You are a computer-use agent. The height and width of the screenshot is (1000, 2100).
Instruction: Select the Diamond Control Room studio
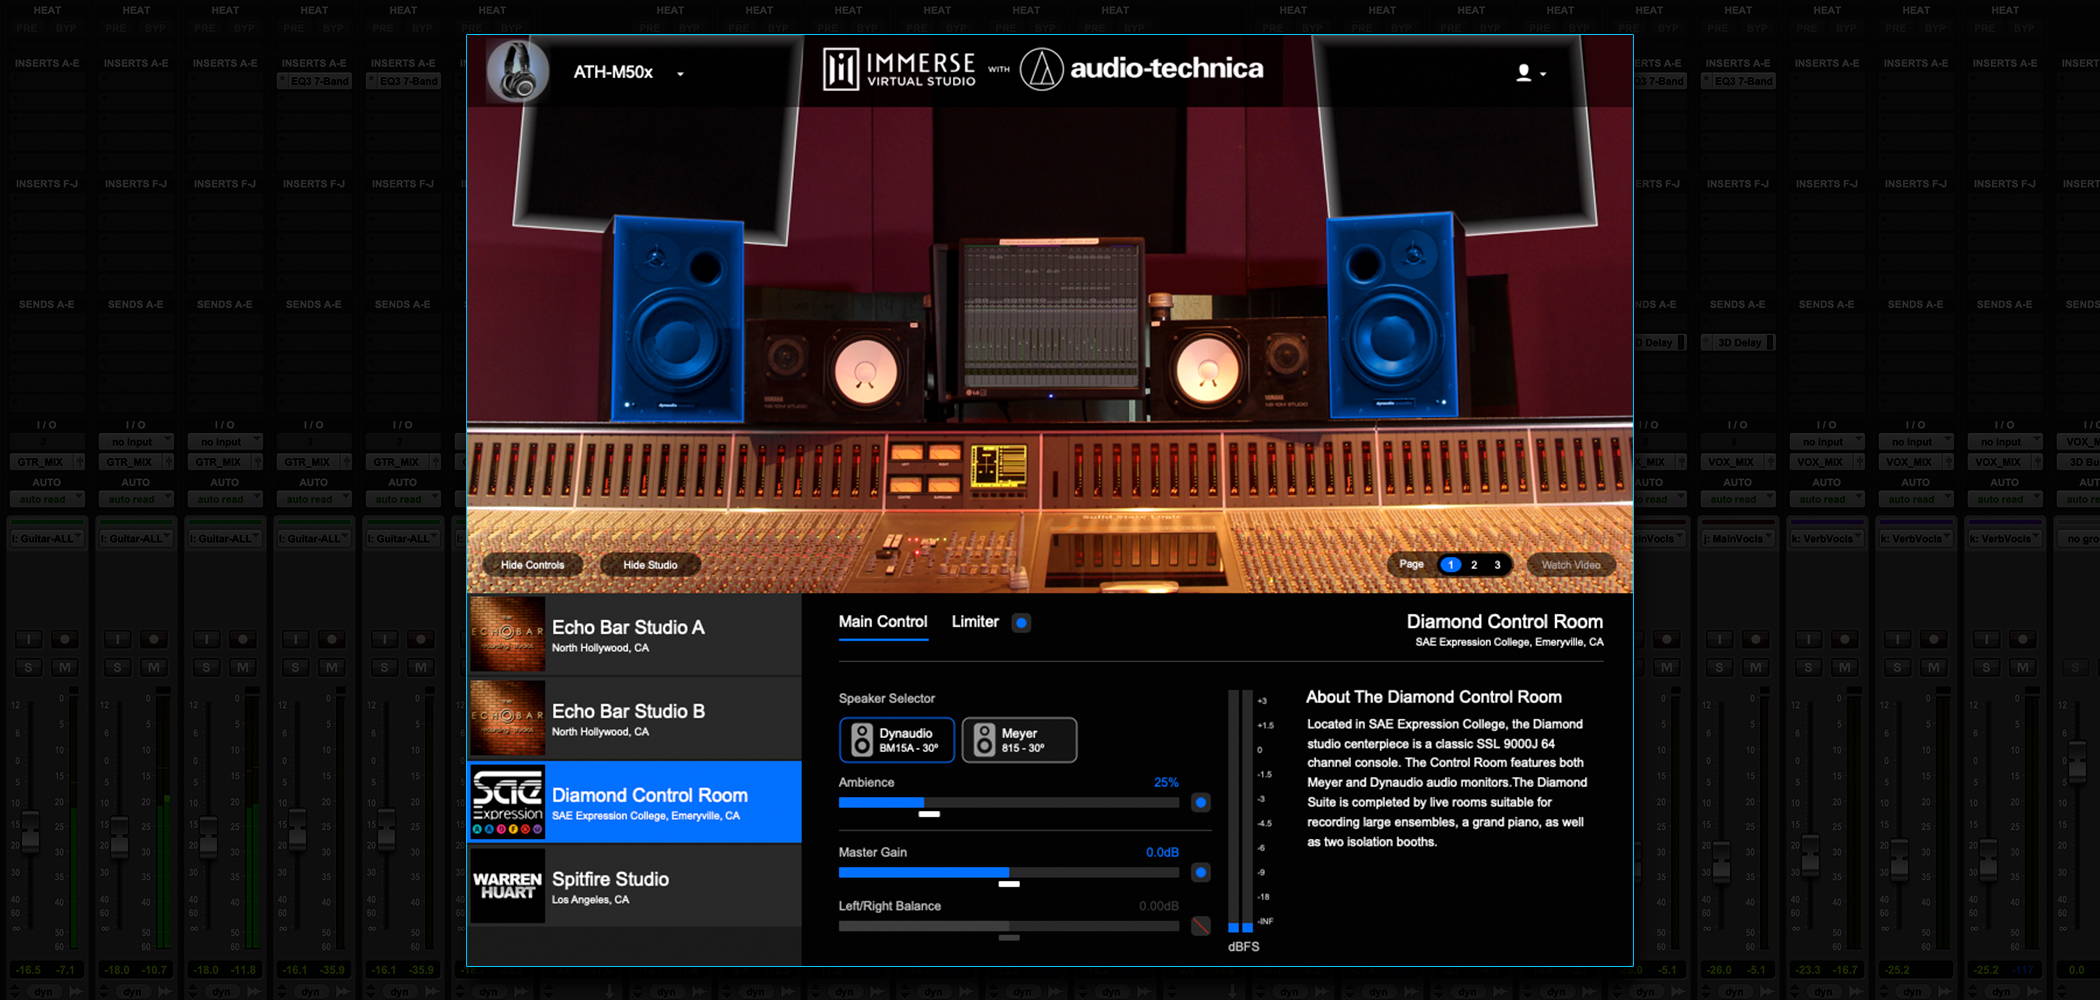tap(635, 802)
